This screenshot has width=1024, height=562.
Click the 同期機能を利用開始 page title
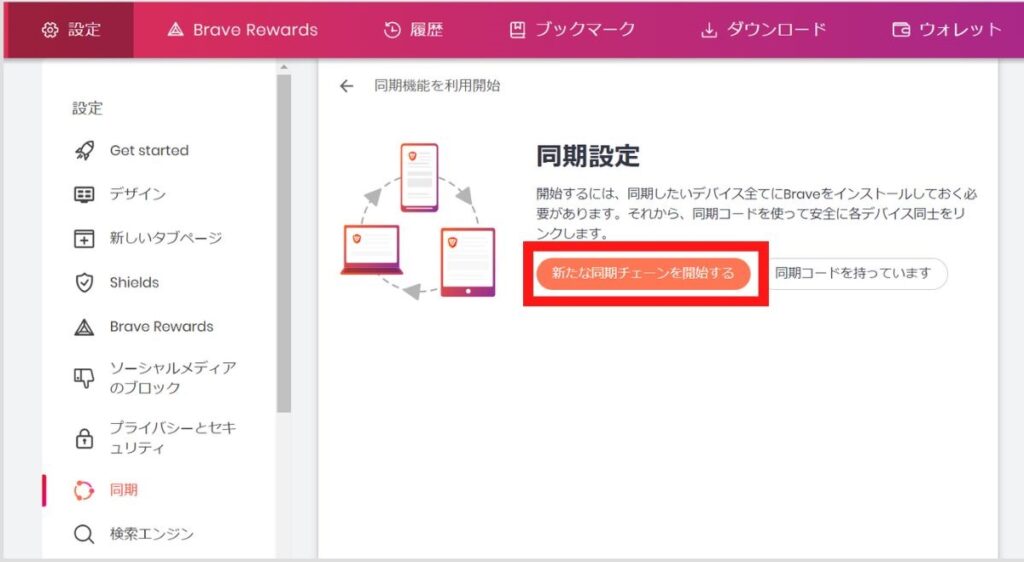point(437,86)
